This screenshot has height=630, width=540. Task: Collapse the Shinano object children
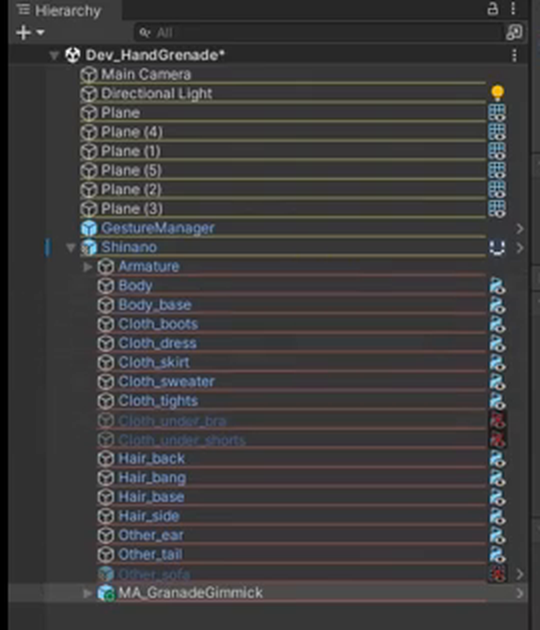[71, 248]
